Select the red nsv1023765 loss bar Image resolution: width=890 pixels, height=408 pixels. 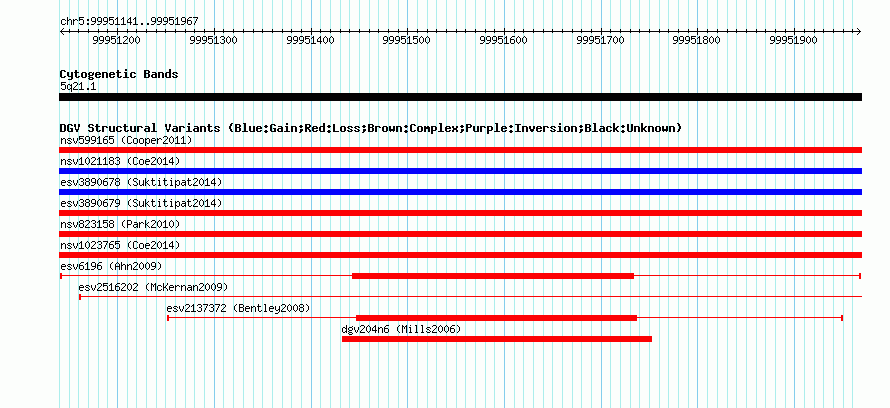coord(460,255)
